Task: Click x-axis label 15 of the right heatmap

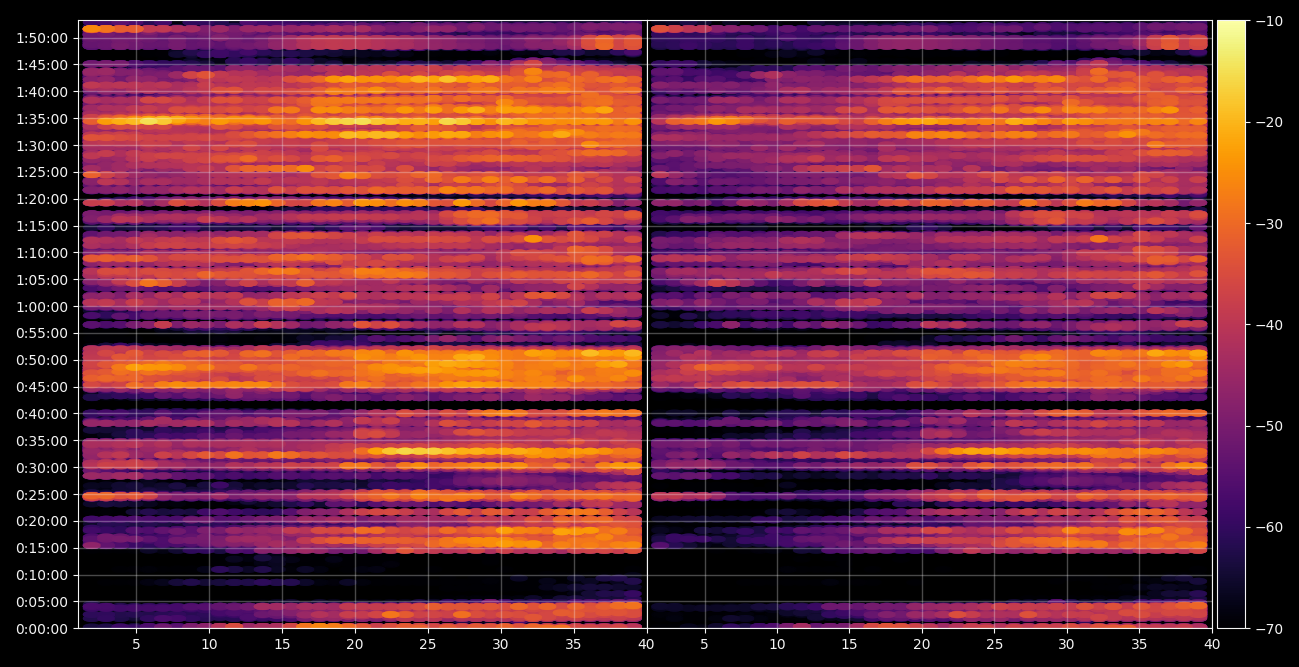Action: [849, 645]
